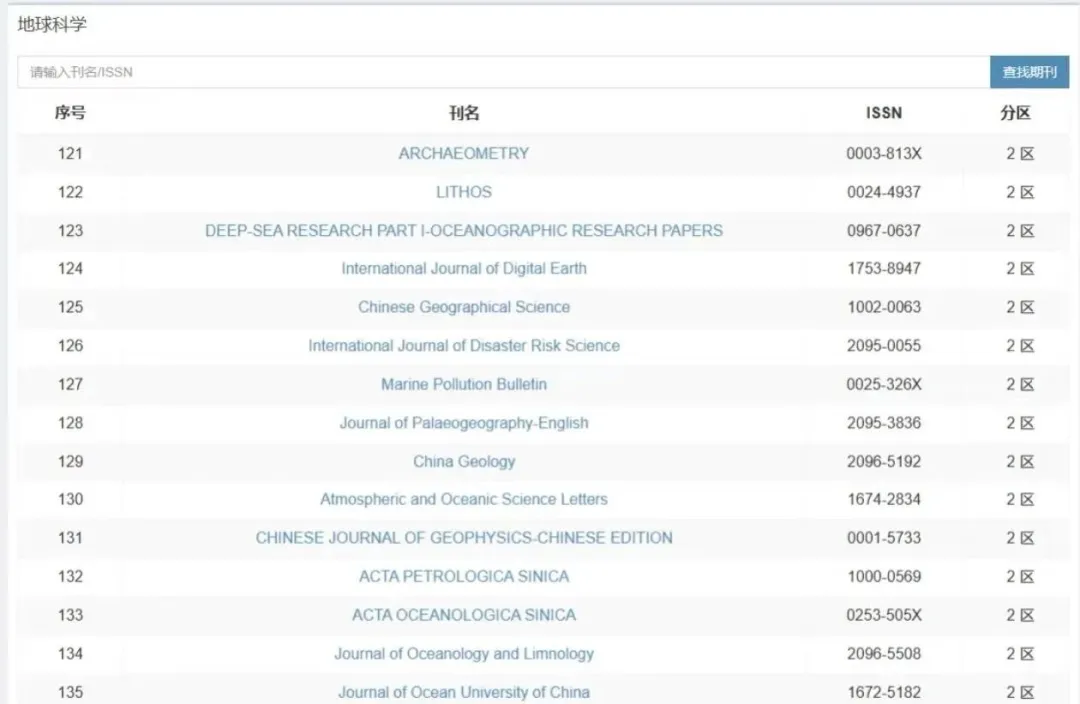
Task: Select ISSN 1672-5182 cell
Action: point(884,692)
